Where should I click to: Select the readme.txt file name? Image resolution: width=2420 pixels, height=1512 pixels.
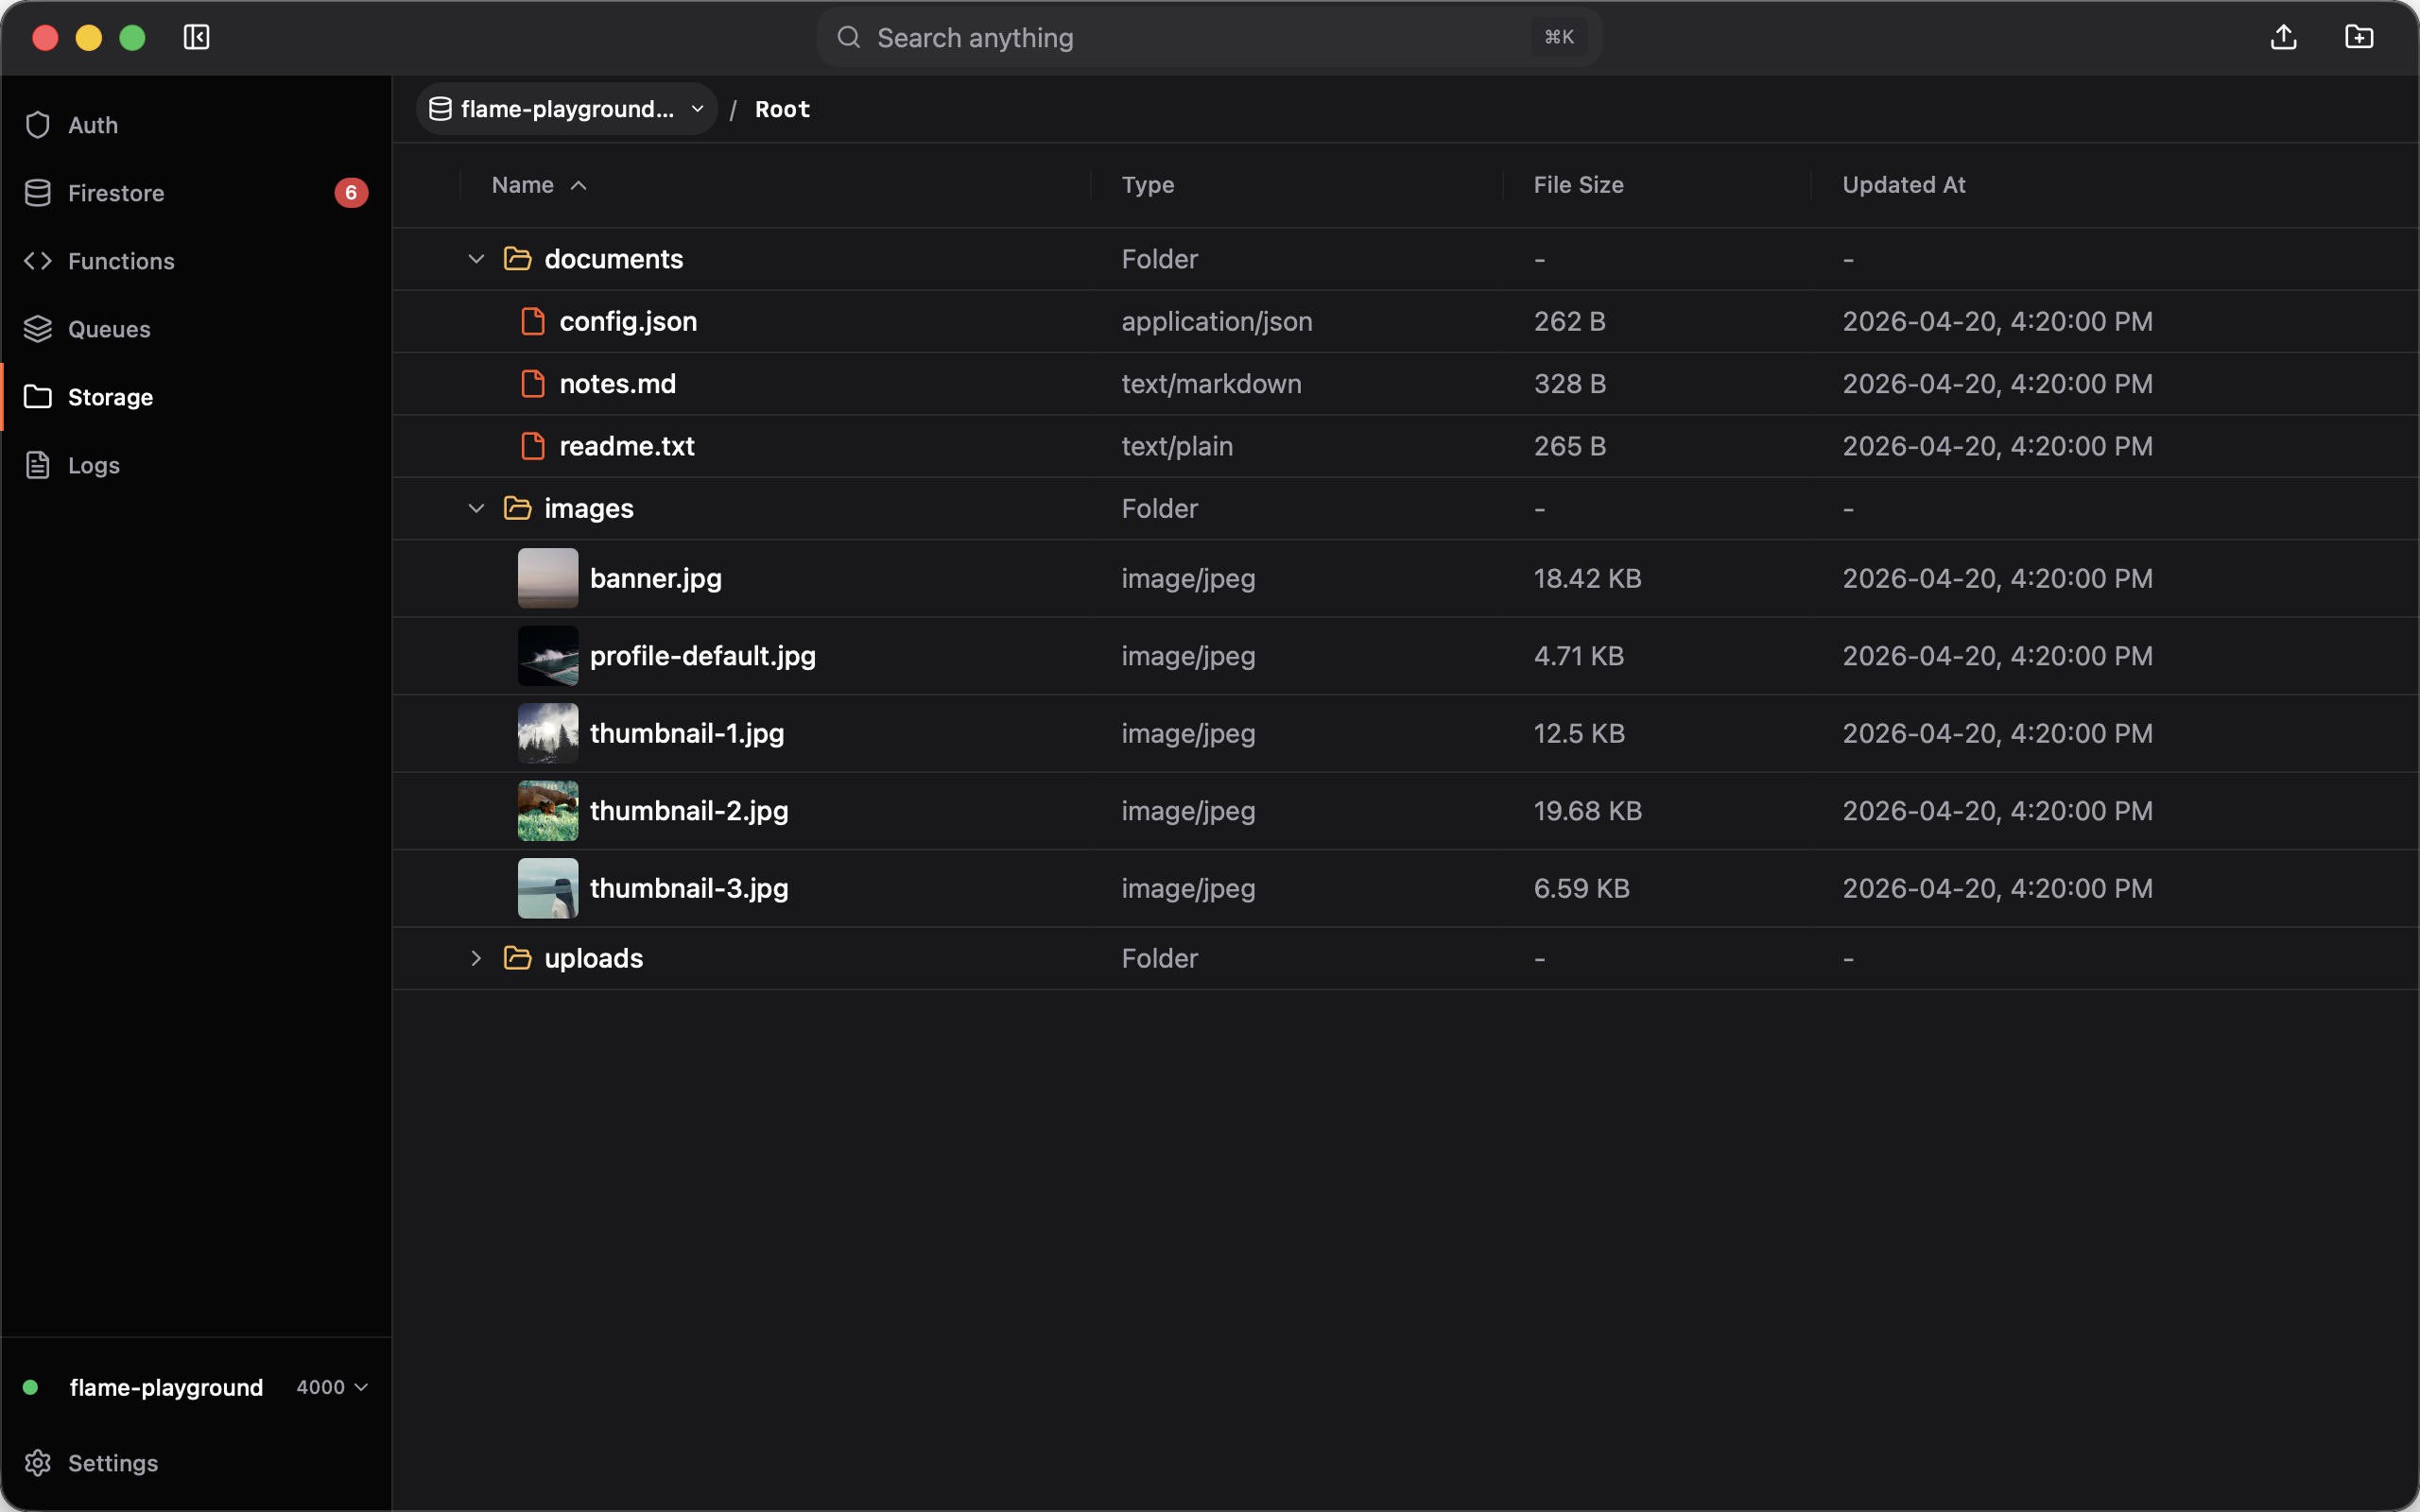coord(627,446)
